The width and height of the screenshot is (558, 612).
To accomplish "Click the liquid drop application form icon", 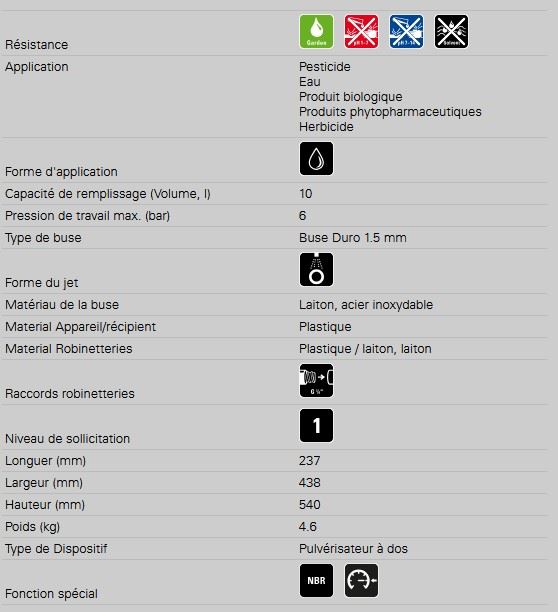I will tap(316, 158).
